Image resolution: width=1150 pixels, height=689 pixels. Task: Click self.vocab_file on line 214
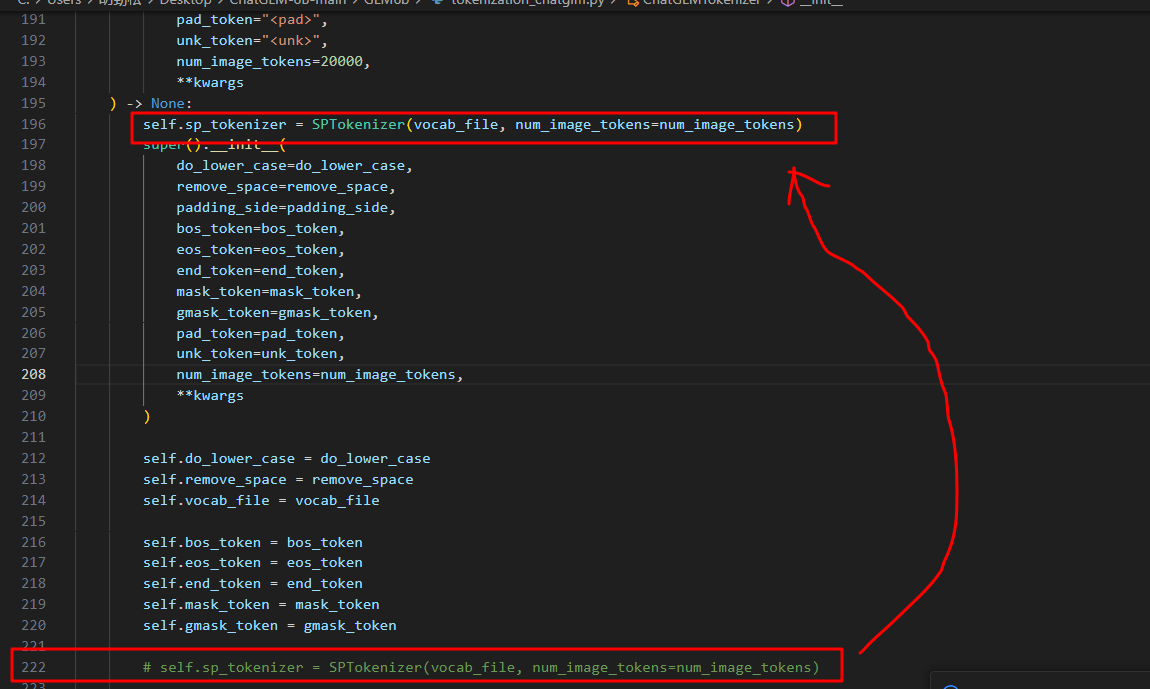pyautogui.click(x=206, y=500)
